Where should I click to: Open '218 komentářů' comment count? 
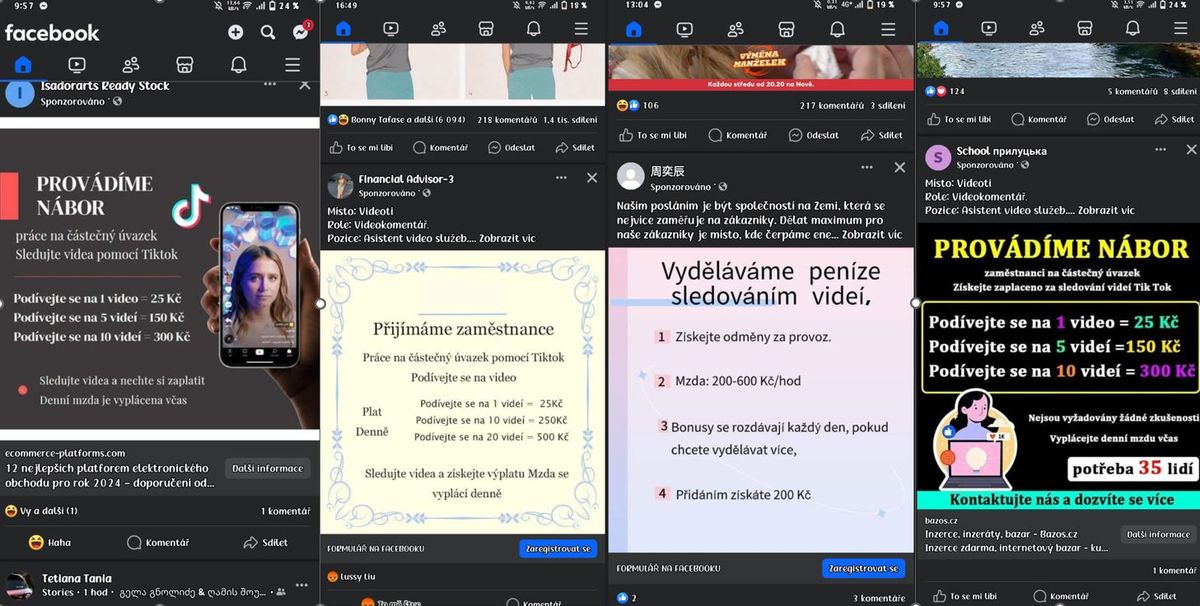[507, 120]
